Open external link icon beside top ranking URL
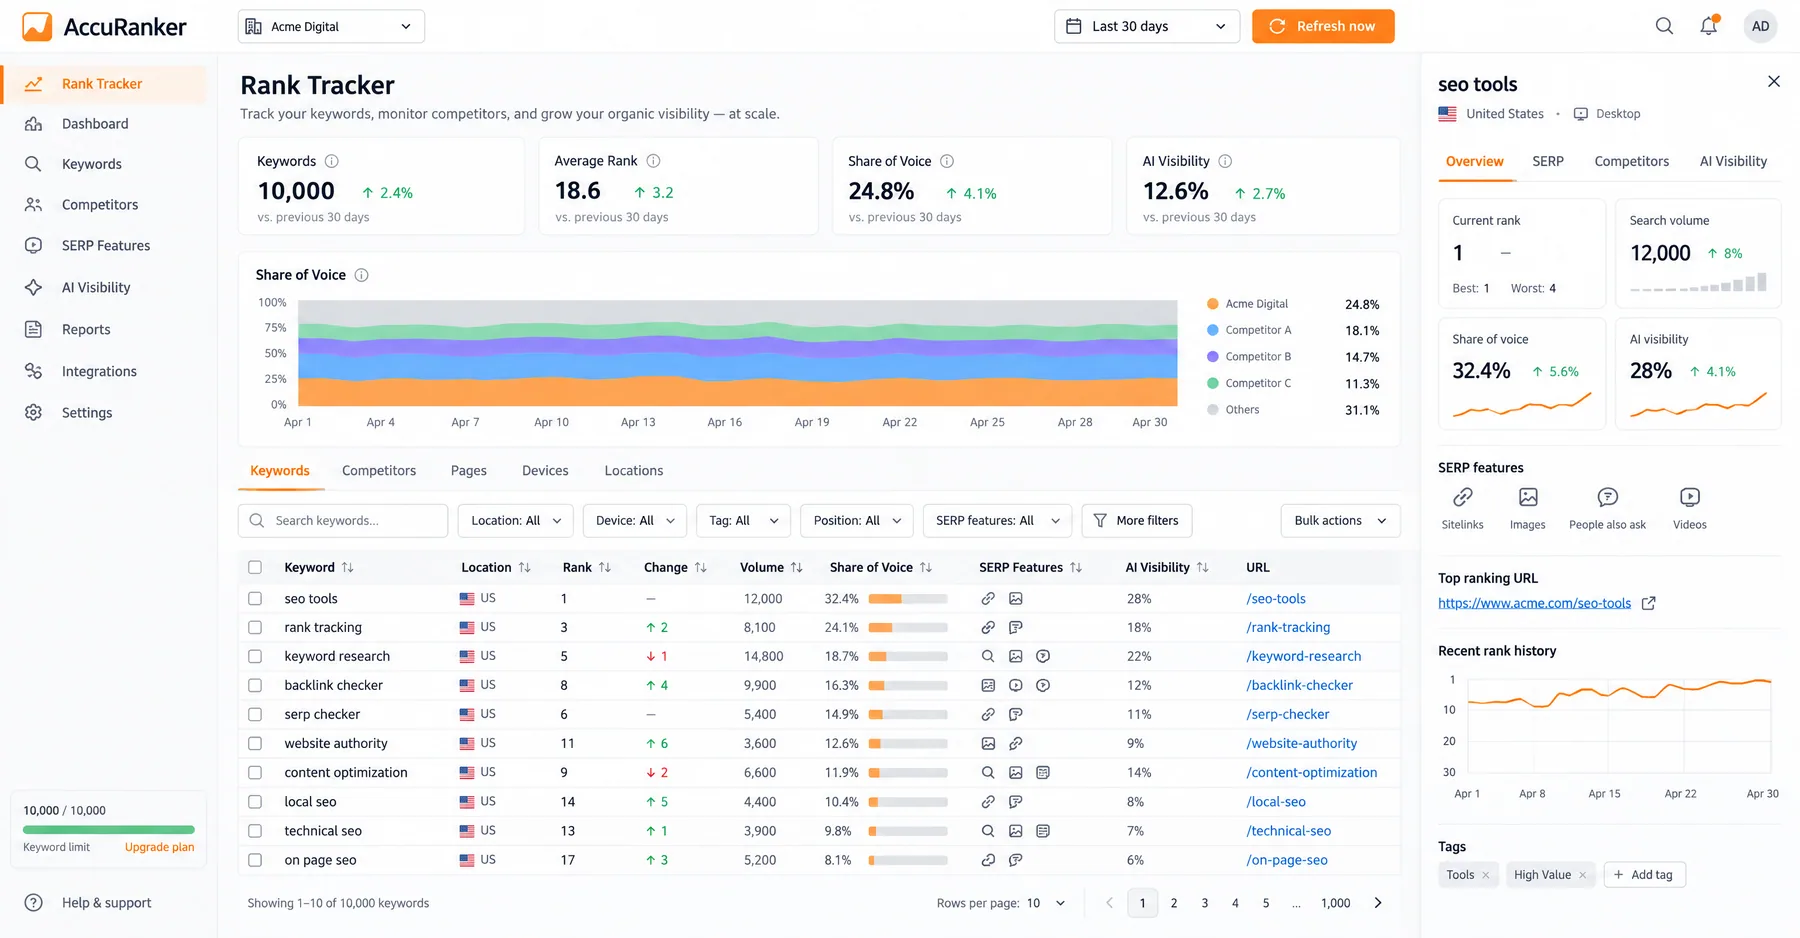1800x938 pixels. coord(1649,603)
